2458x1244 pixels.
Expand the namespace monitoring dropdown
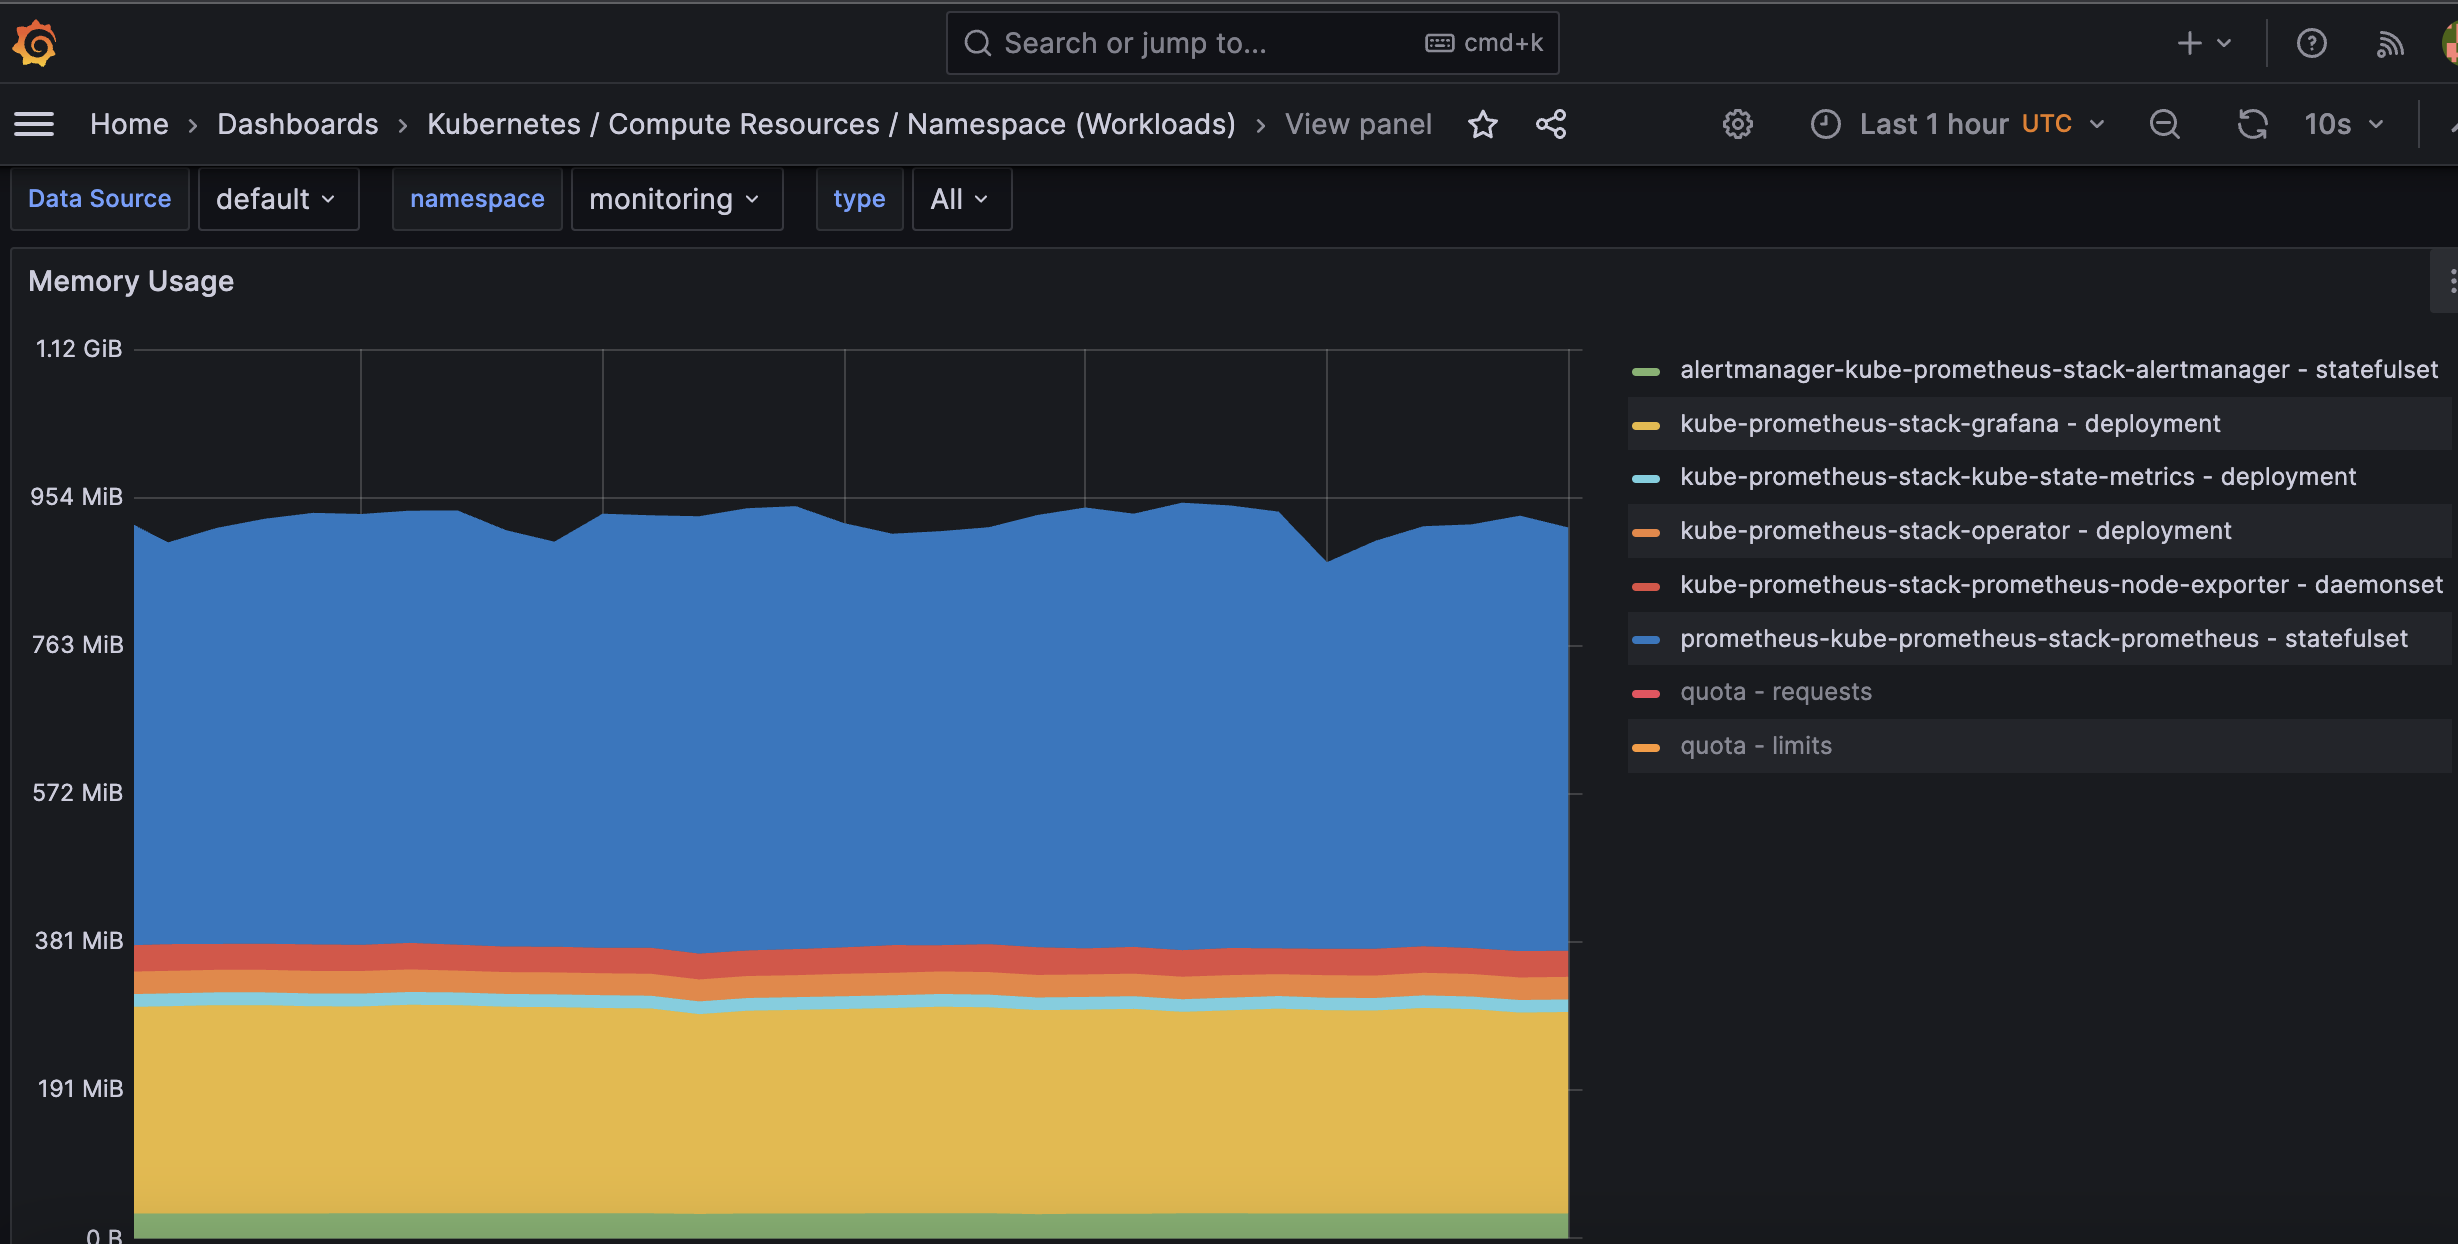(676, 199)
